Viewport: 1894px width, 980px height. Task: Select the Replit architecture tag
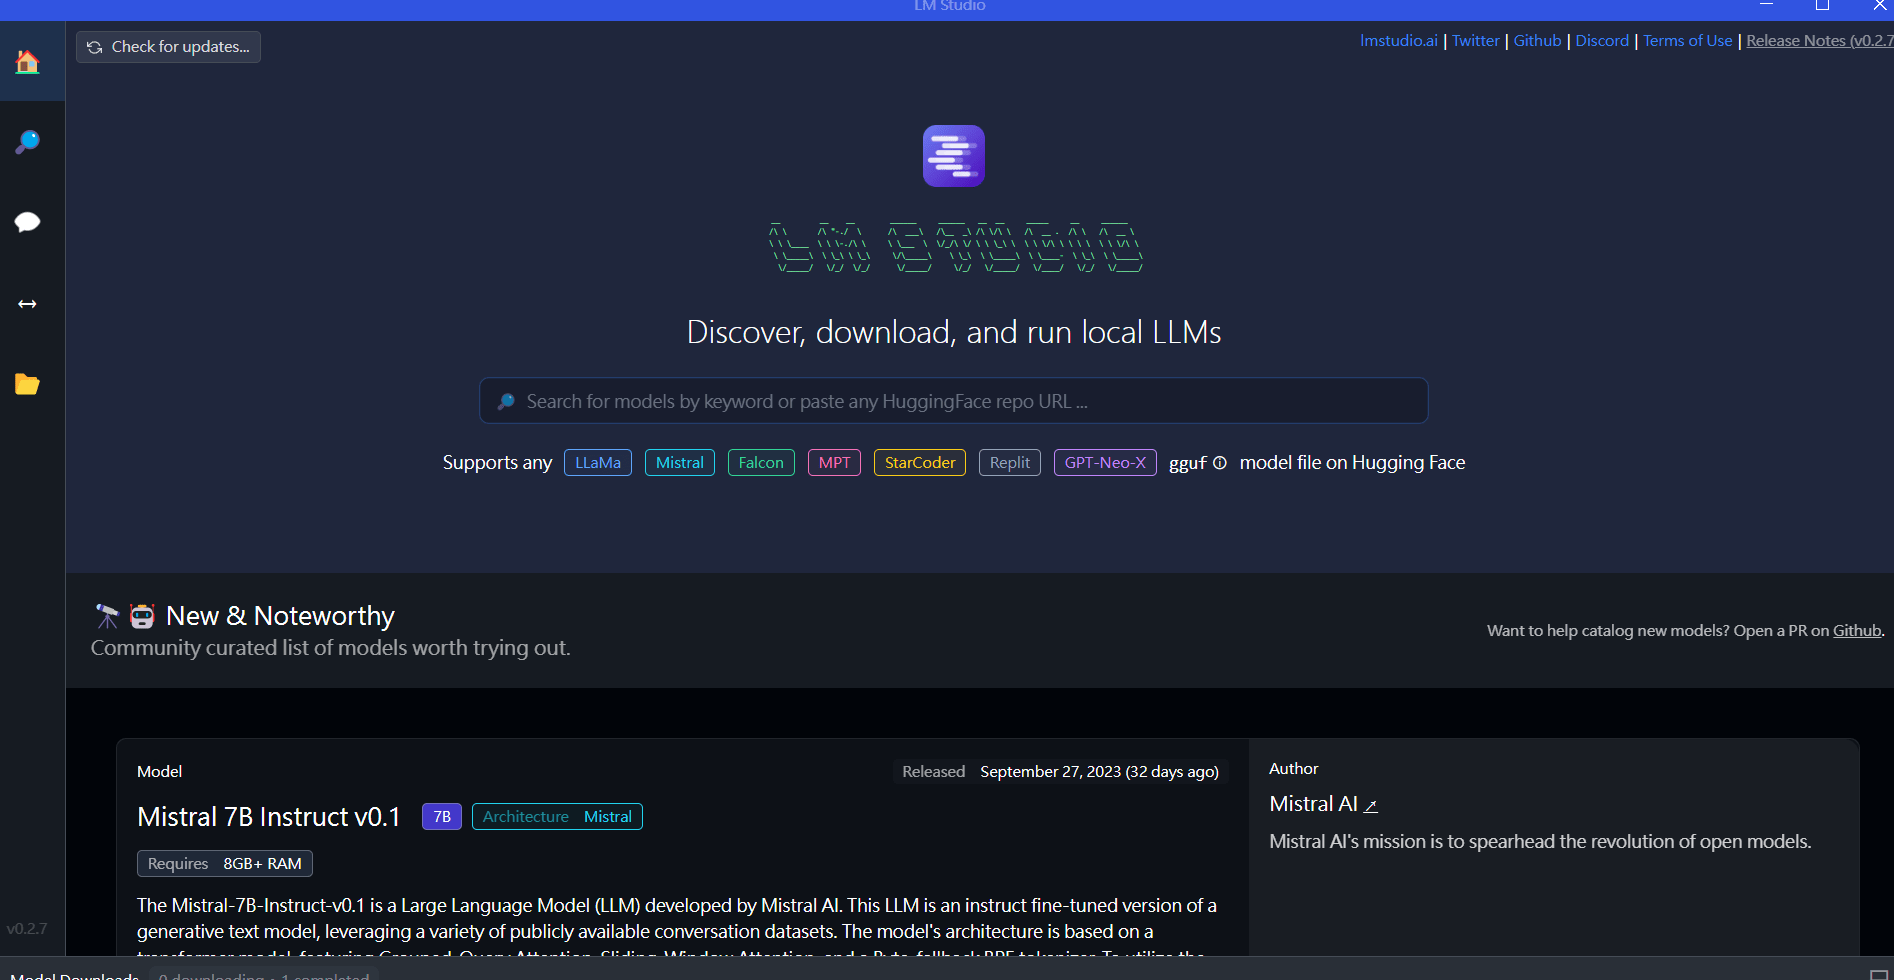tap(1010, 463)
